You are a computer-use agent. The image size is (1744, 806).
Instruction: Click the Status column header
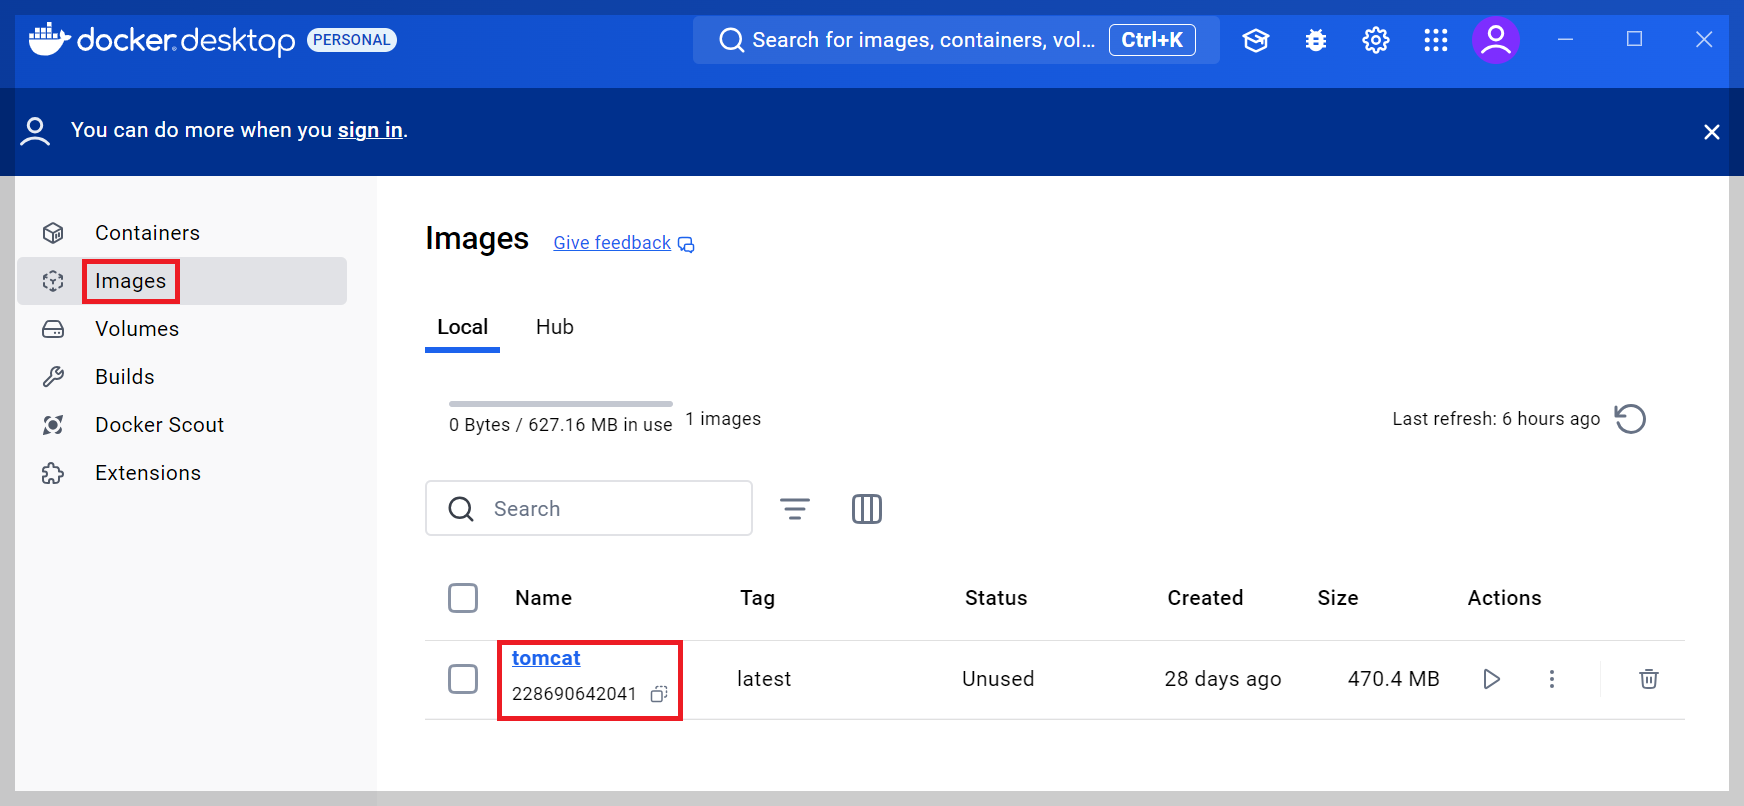point(996,598)
